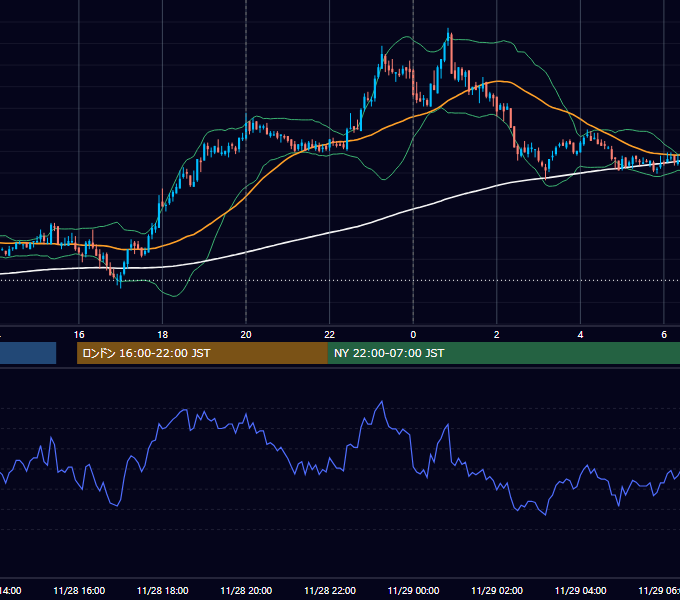Click the 2 hour label on the axis

tap(497, 334)
